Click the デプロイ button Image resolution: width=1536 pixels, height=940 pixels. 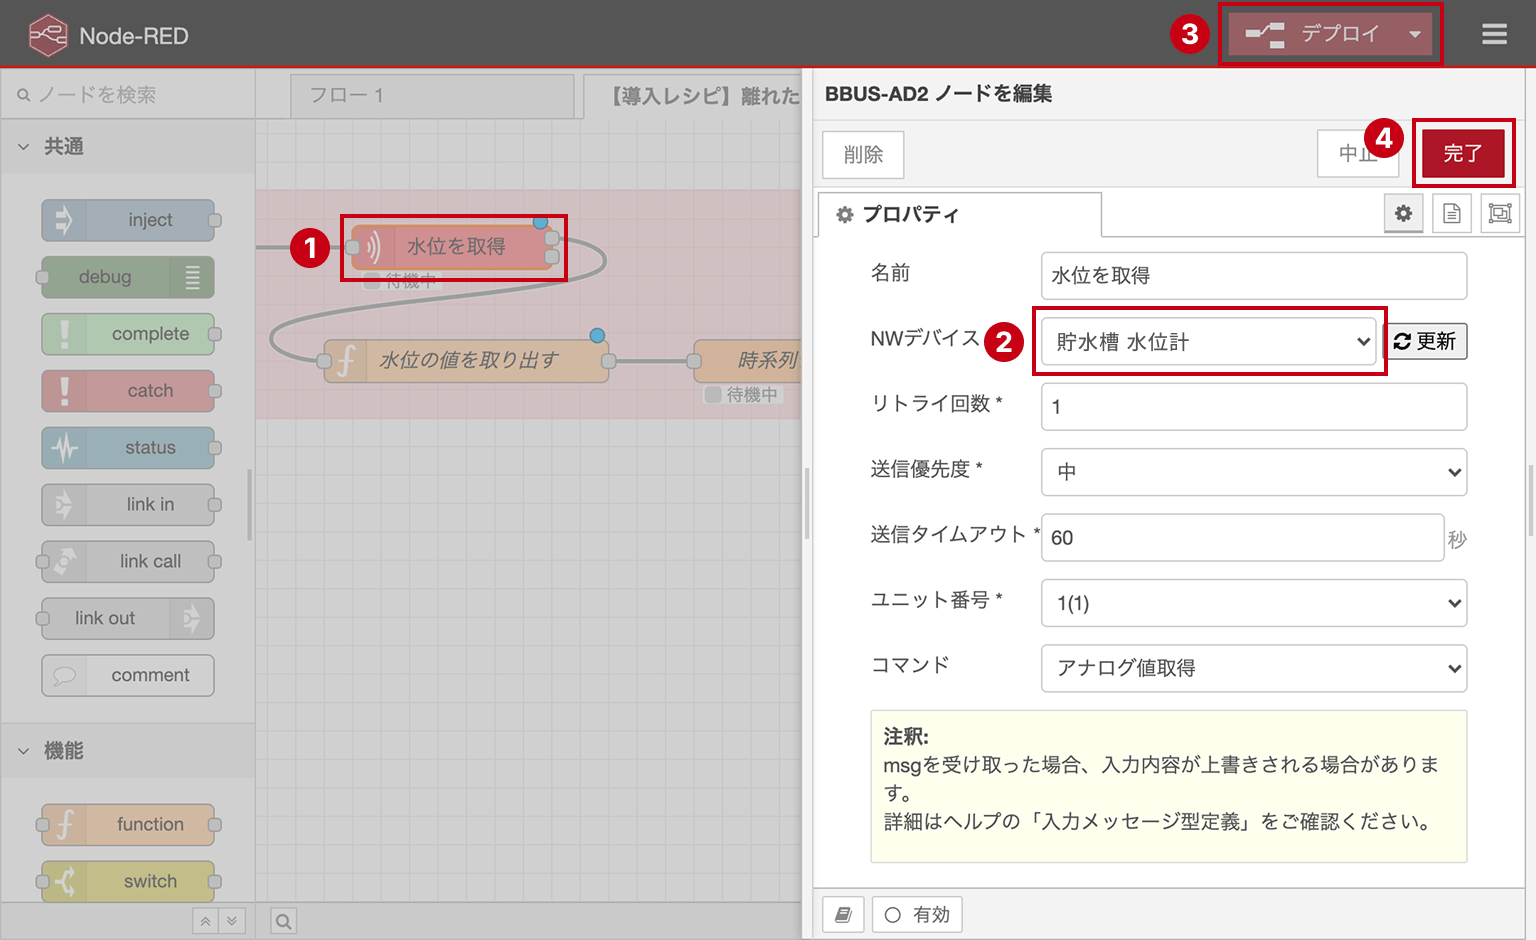[x=1316, y=34]
